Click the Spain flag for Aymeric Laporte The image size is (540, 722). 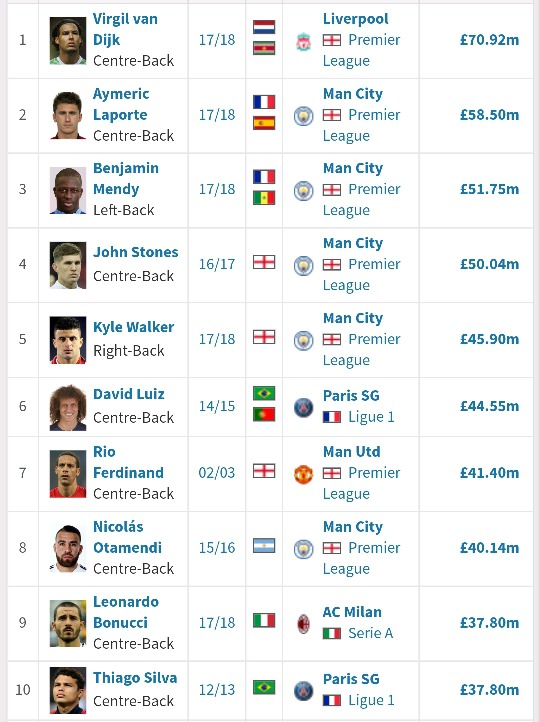click(x=264, y=123)
